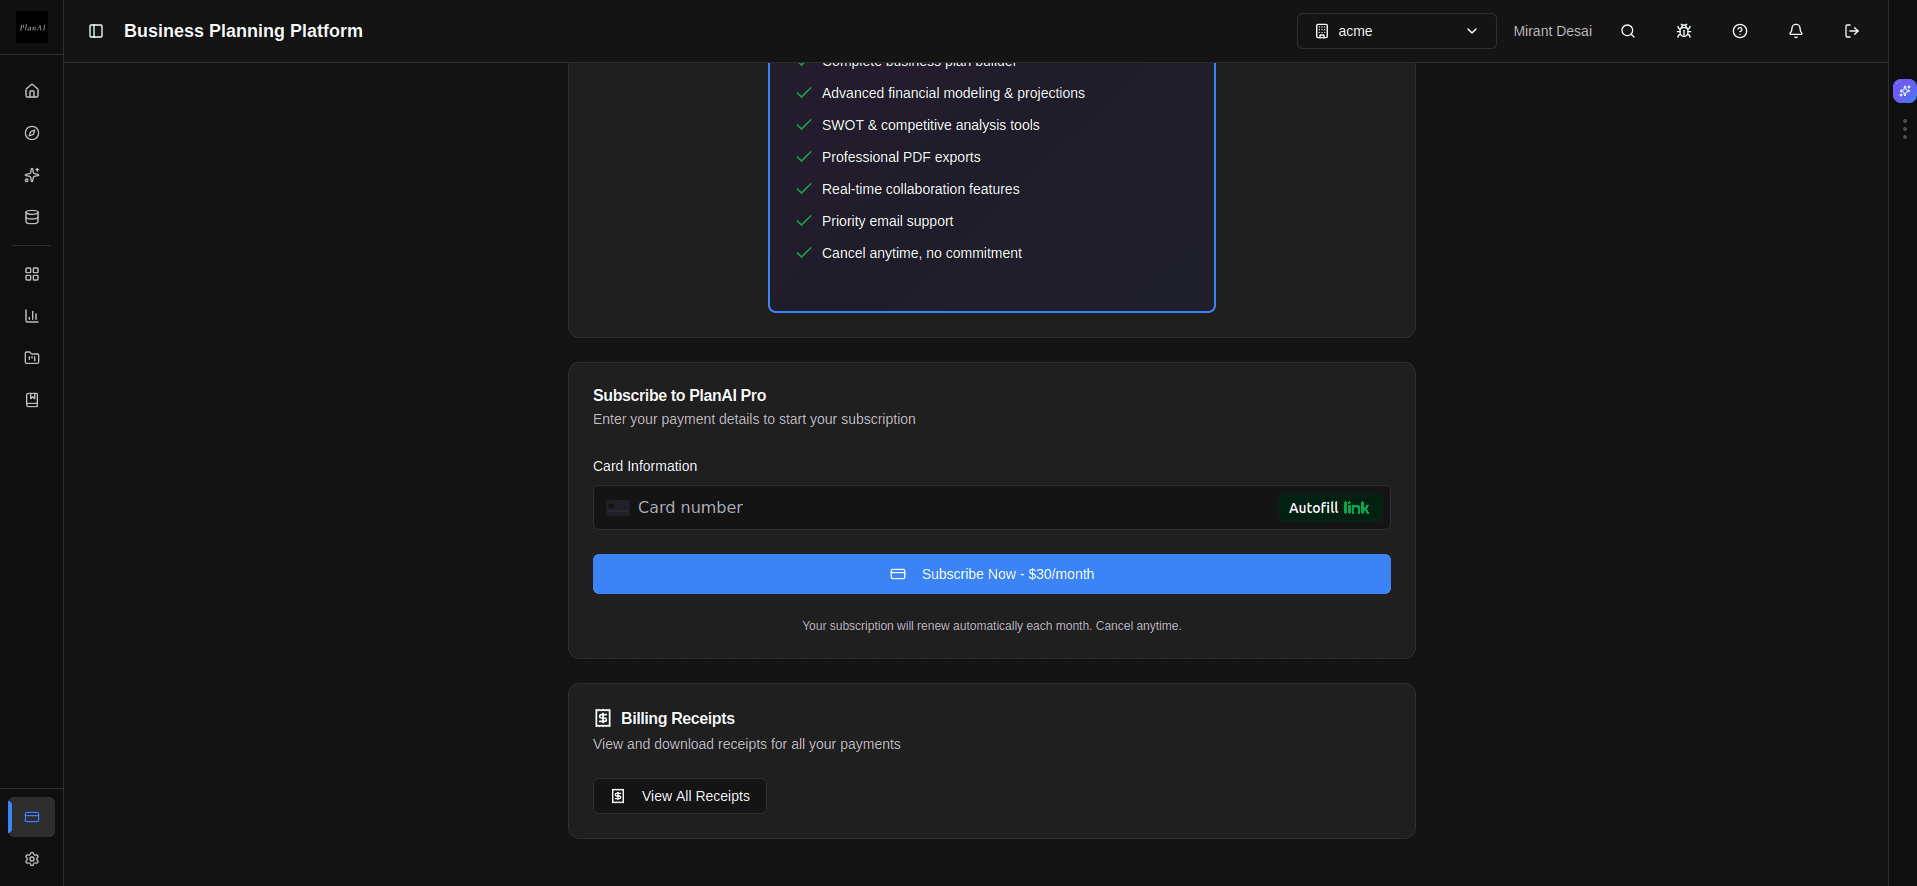
Task: Click 'SWOT & competitive analysis tools' text
Action: 931,125
